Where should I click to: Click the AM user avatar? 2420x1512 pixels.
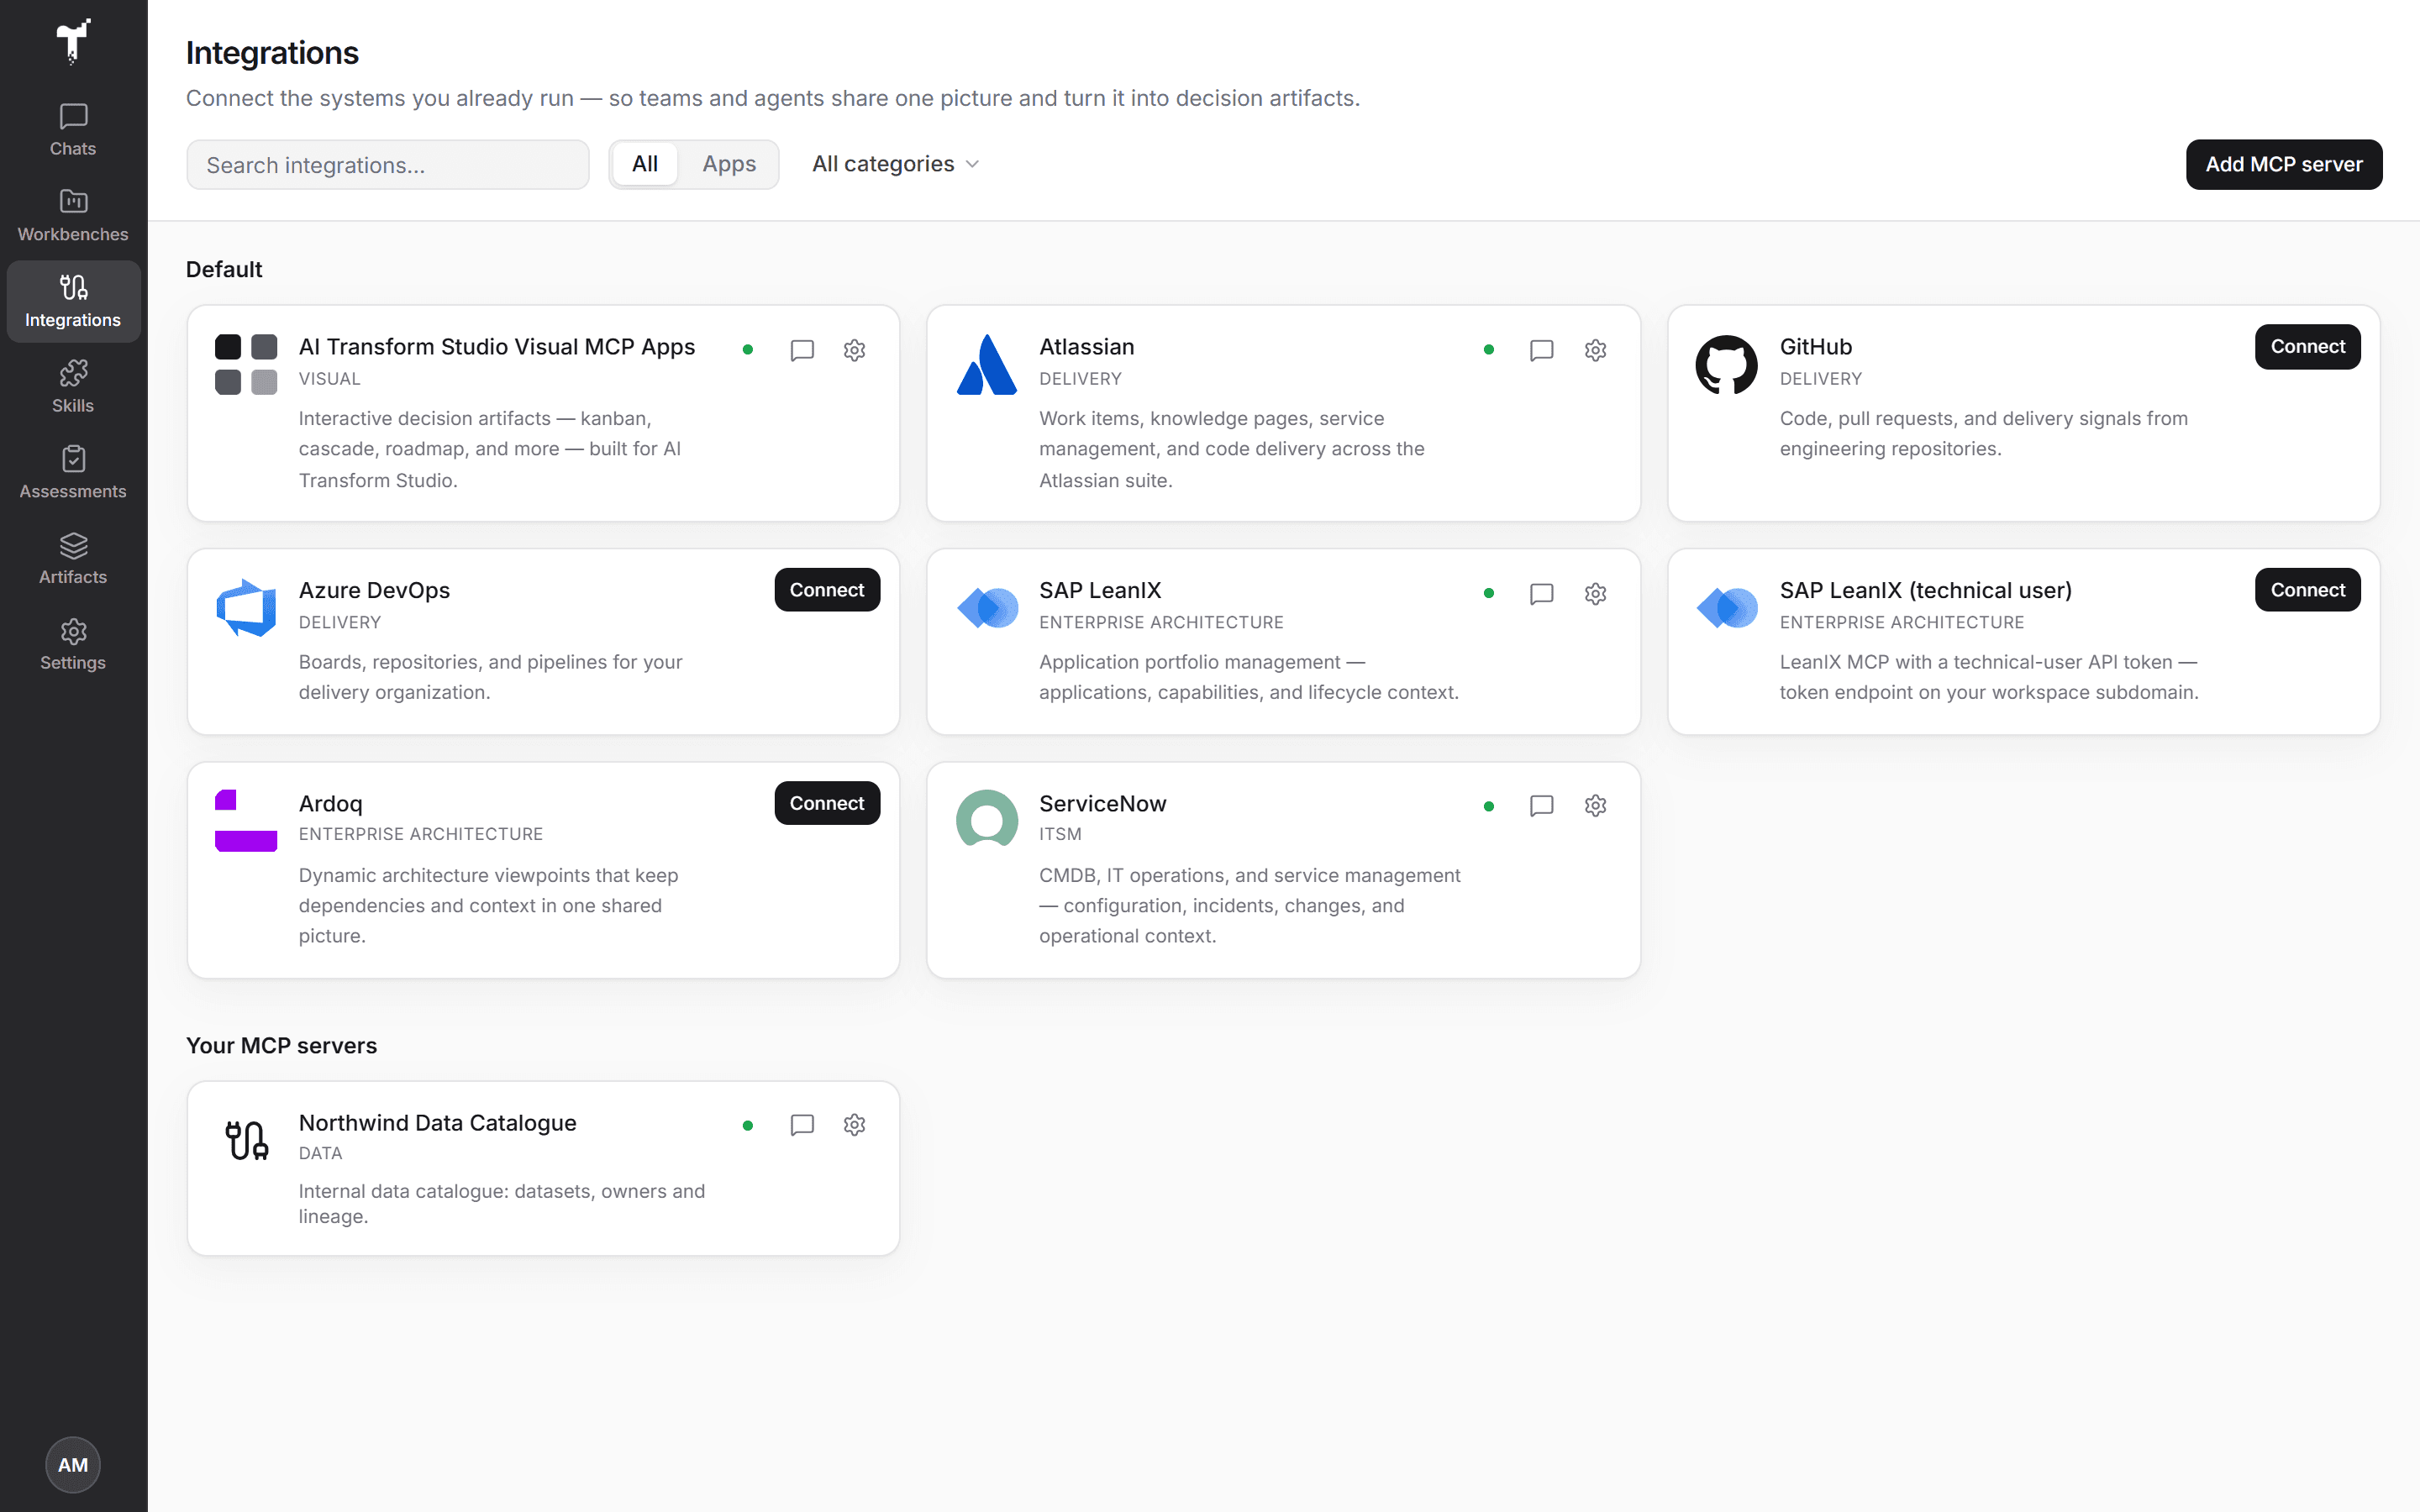coord(73,1465)
